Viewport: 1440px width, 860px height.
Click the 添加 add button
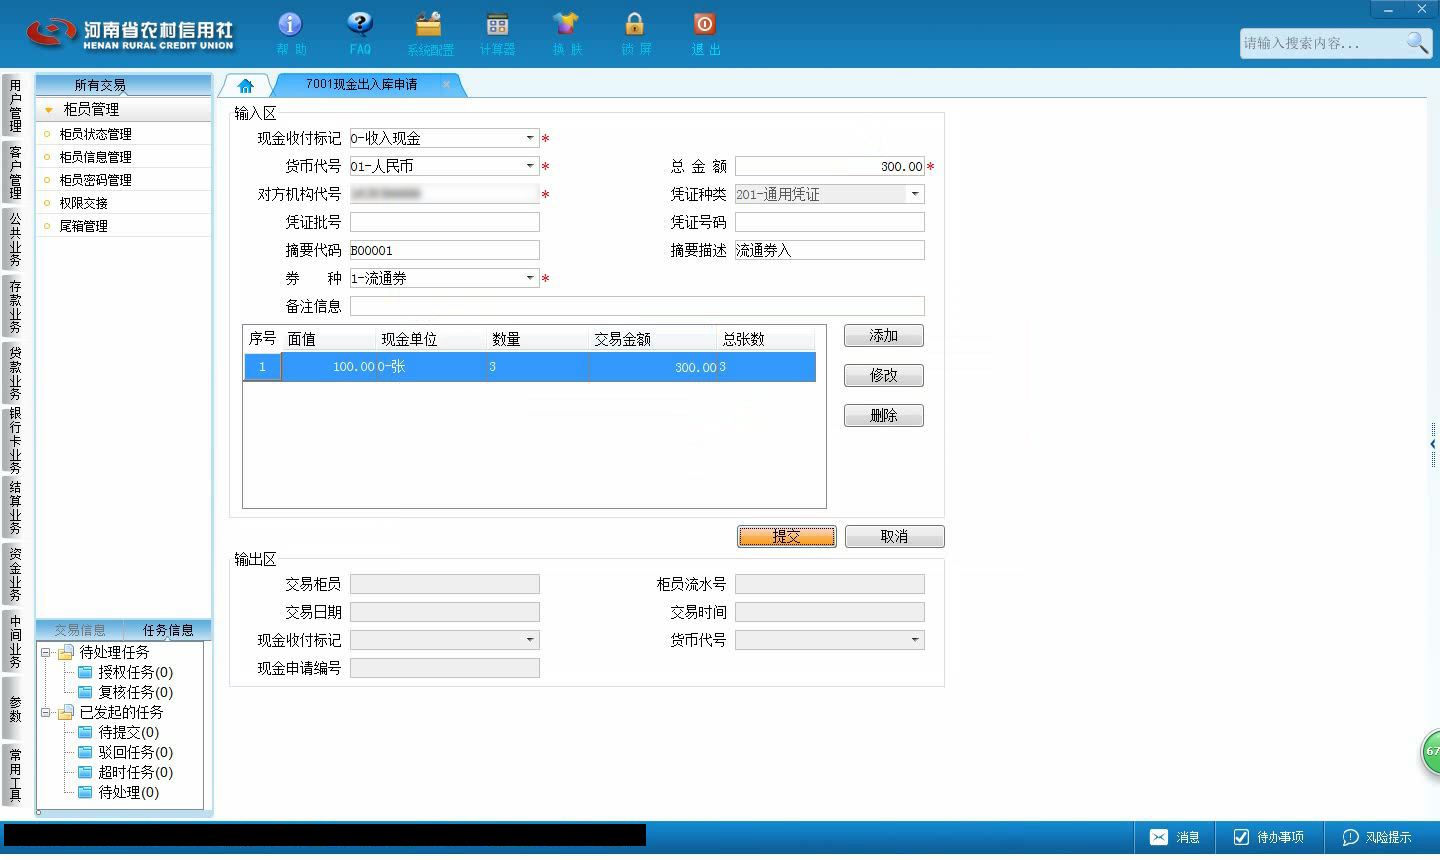tap(883, 336)
